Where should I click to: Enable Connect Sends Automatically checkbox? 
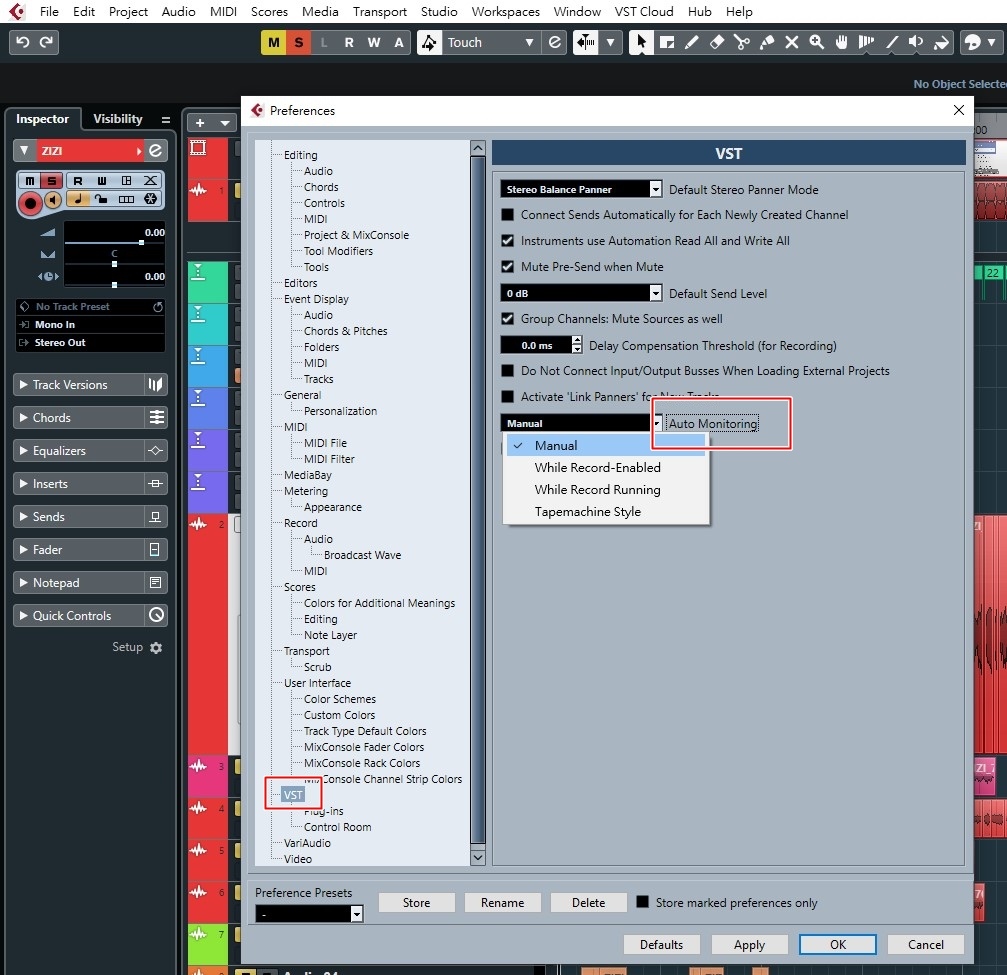[507, 215]
